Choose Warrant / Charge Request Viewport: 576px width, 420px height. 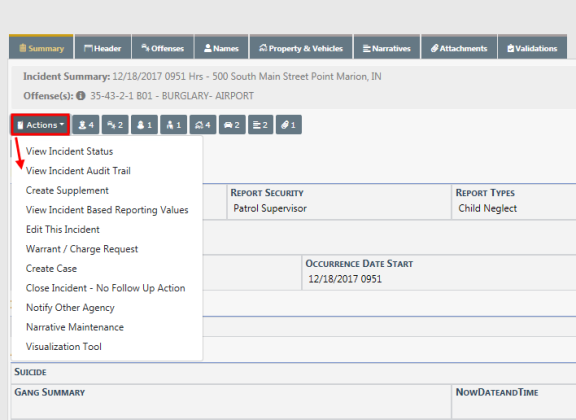[82, 249]
